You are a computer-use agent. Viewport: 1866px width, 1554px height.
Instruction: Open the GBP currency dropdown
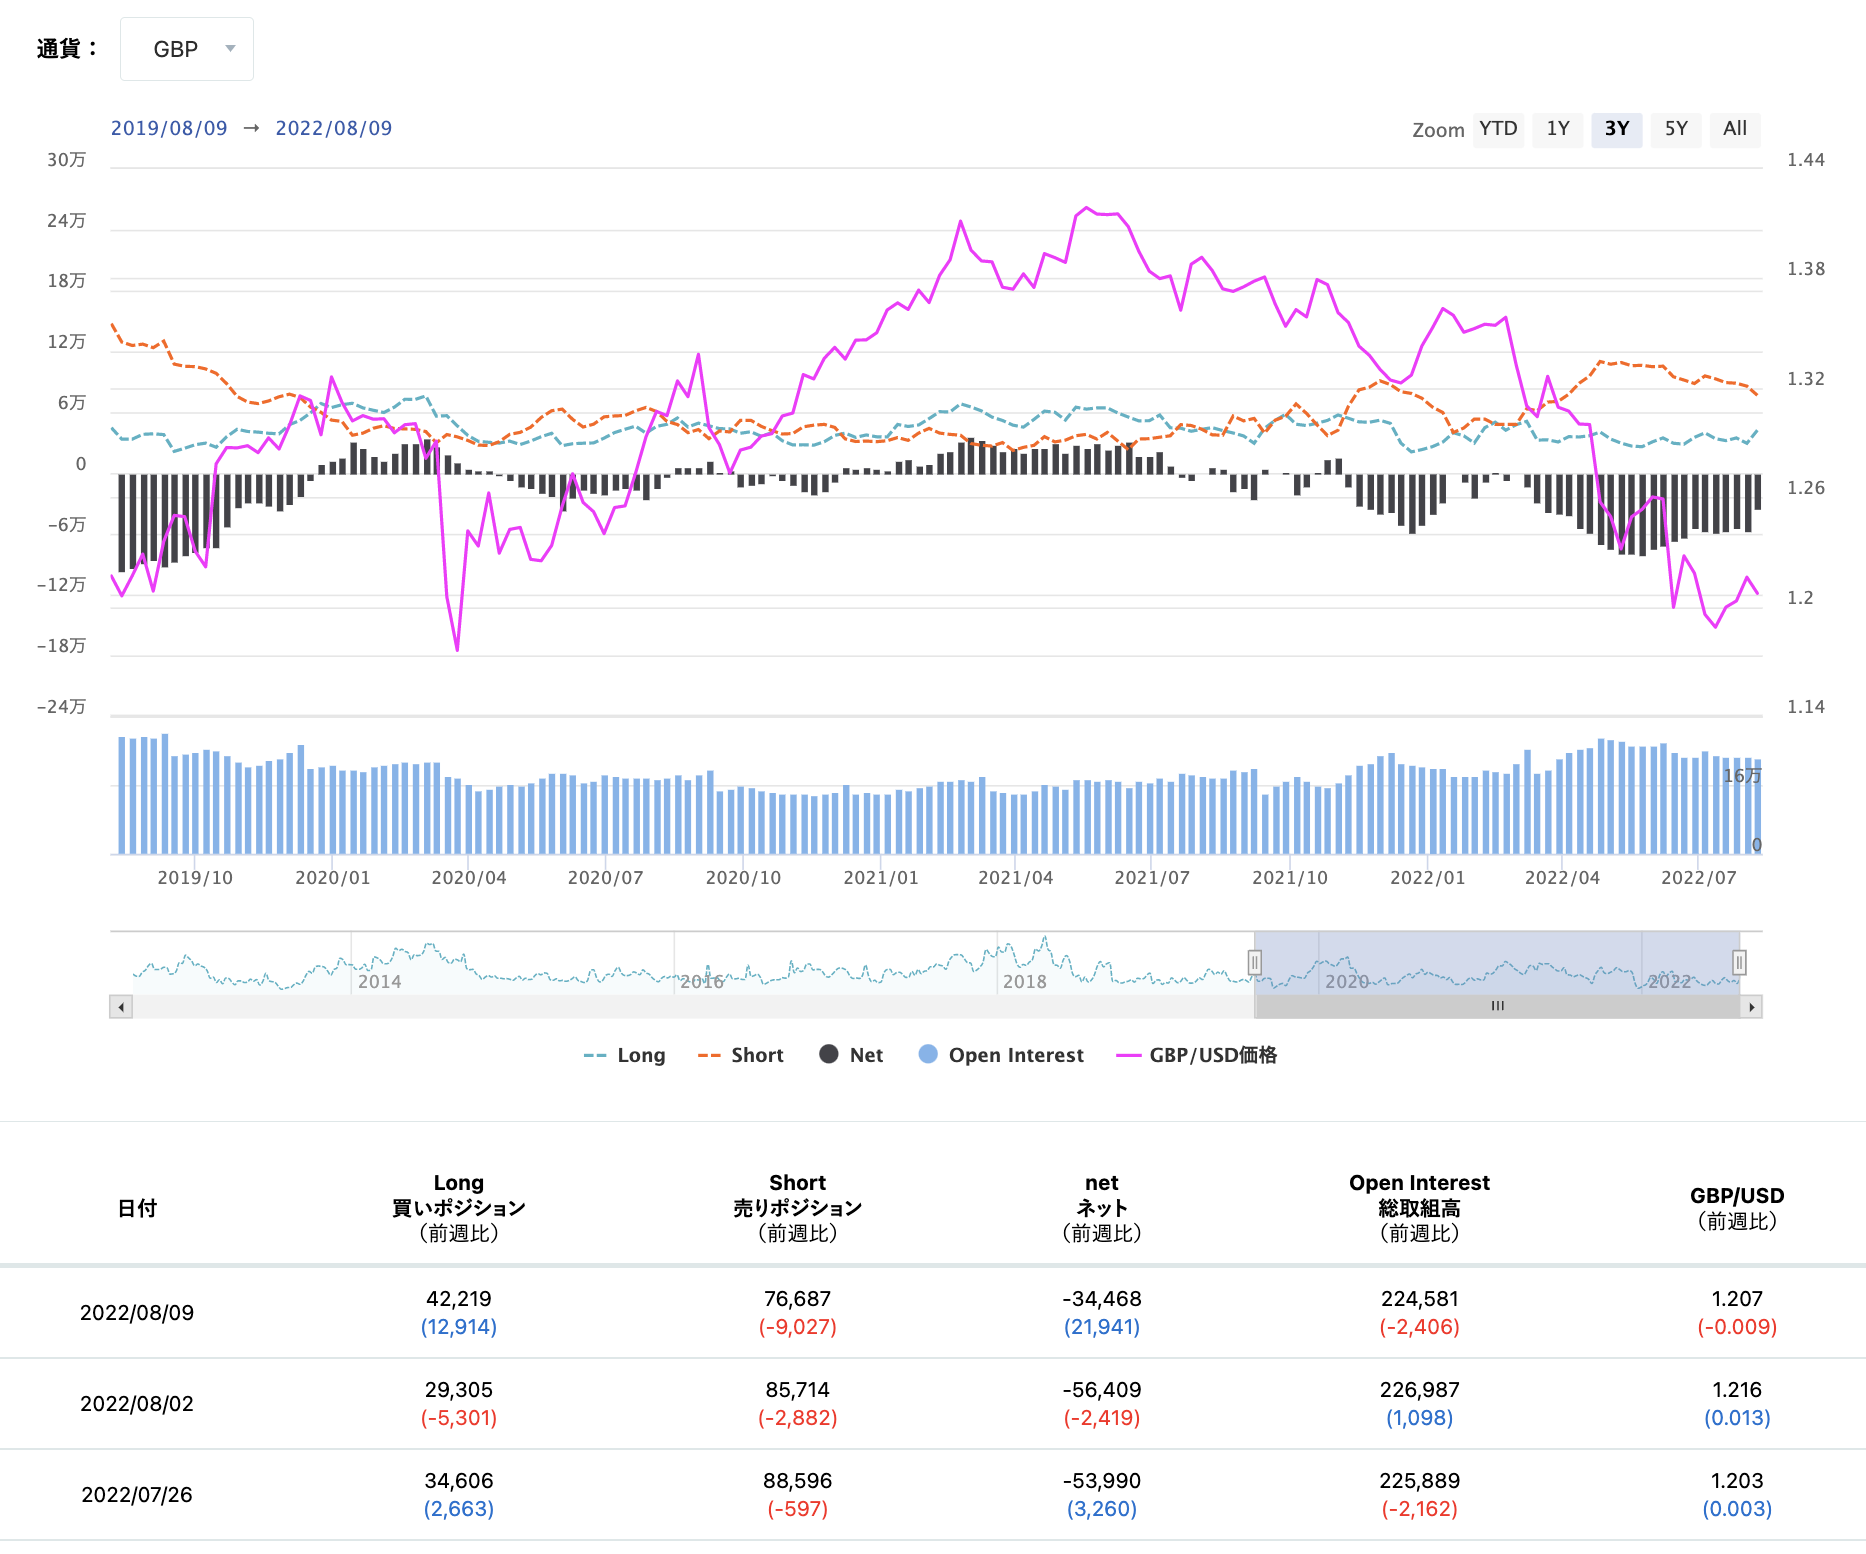click(187, 49)
